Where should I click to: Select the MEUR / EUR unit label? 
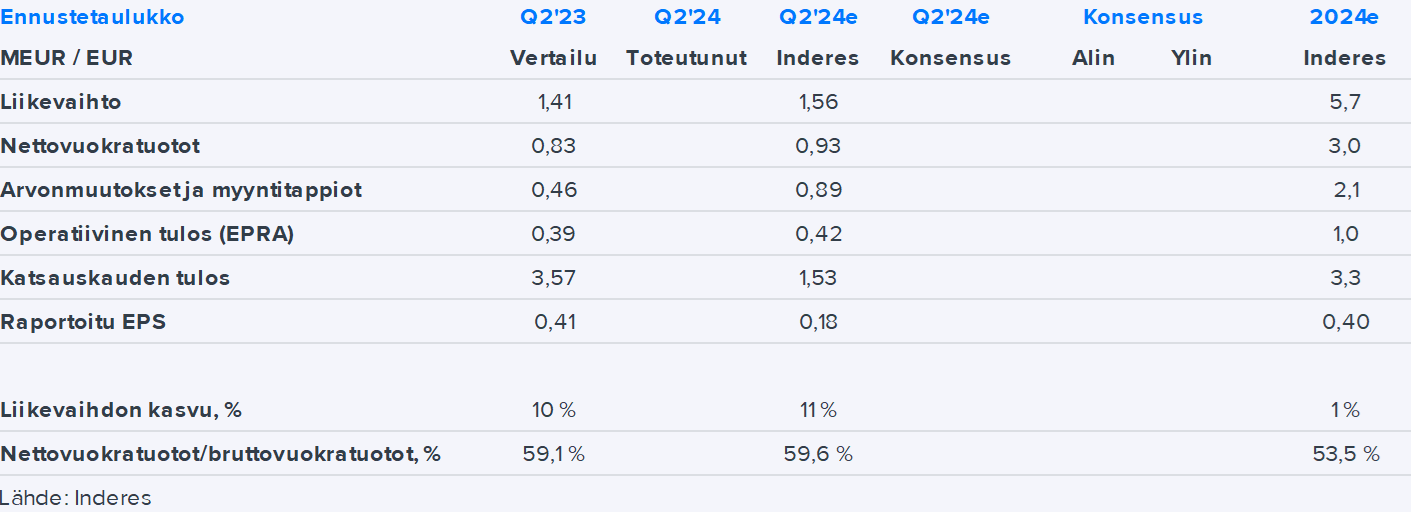point(66,58)
